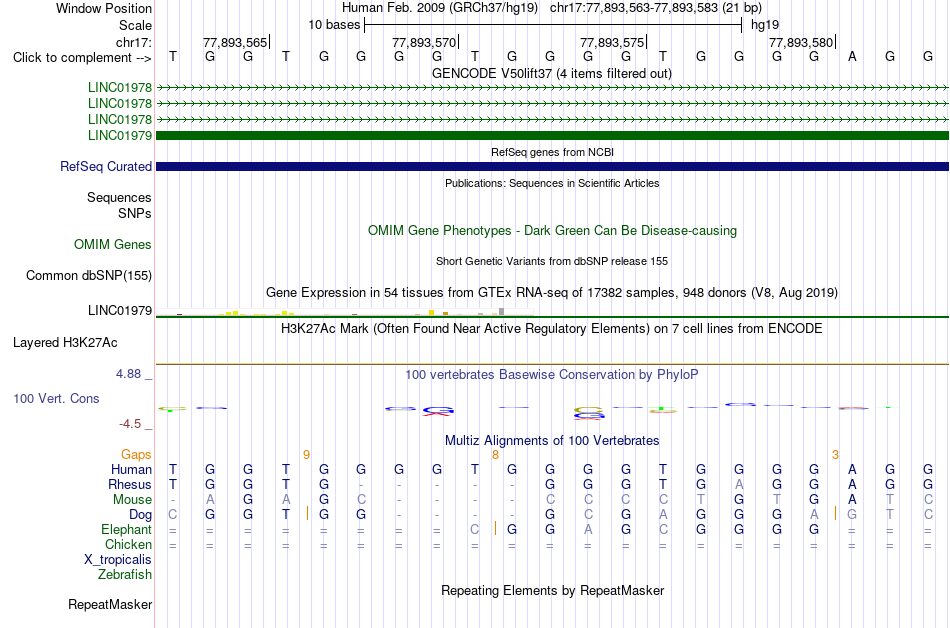Open the H3K27Ac Mark ENCODE track title
This screenshot has width=950, height=628.
point(552,329)
